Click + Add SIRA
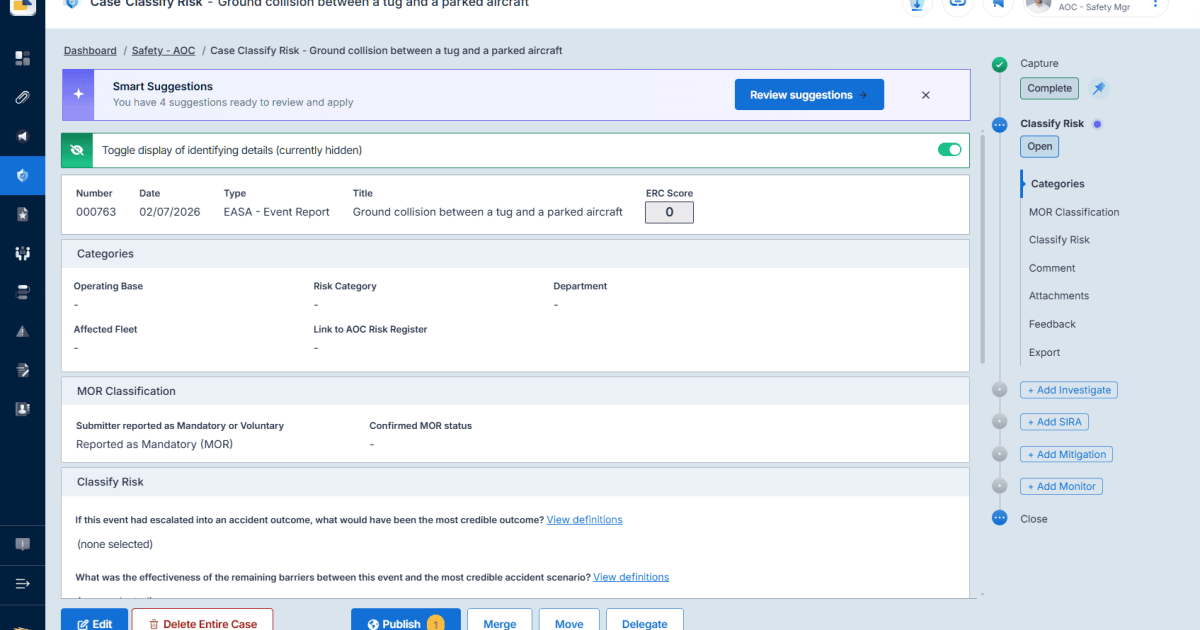 [1054, 422]
